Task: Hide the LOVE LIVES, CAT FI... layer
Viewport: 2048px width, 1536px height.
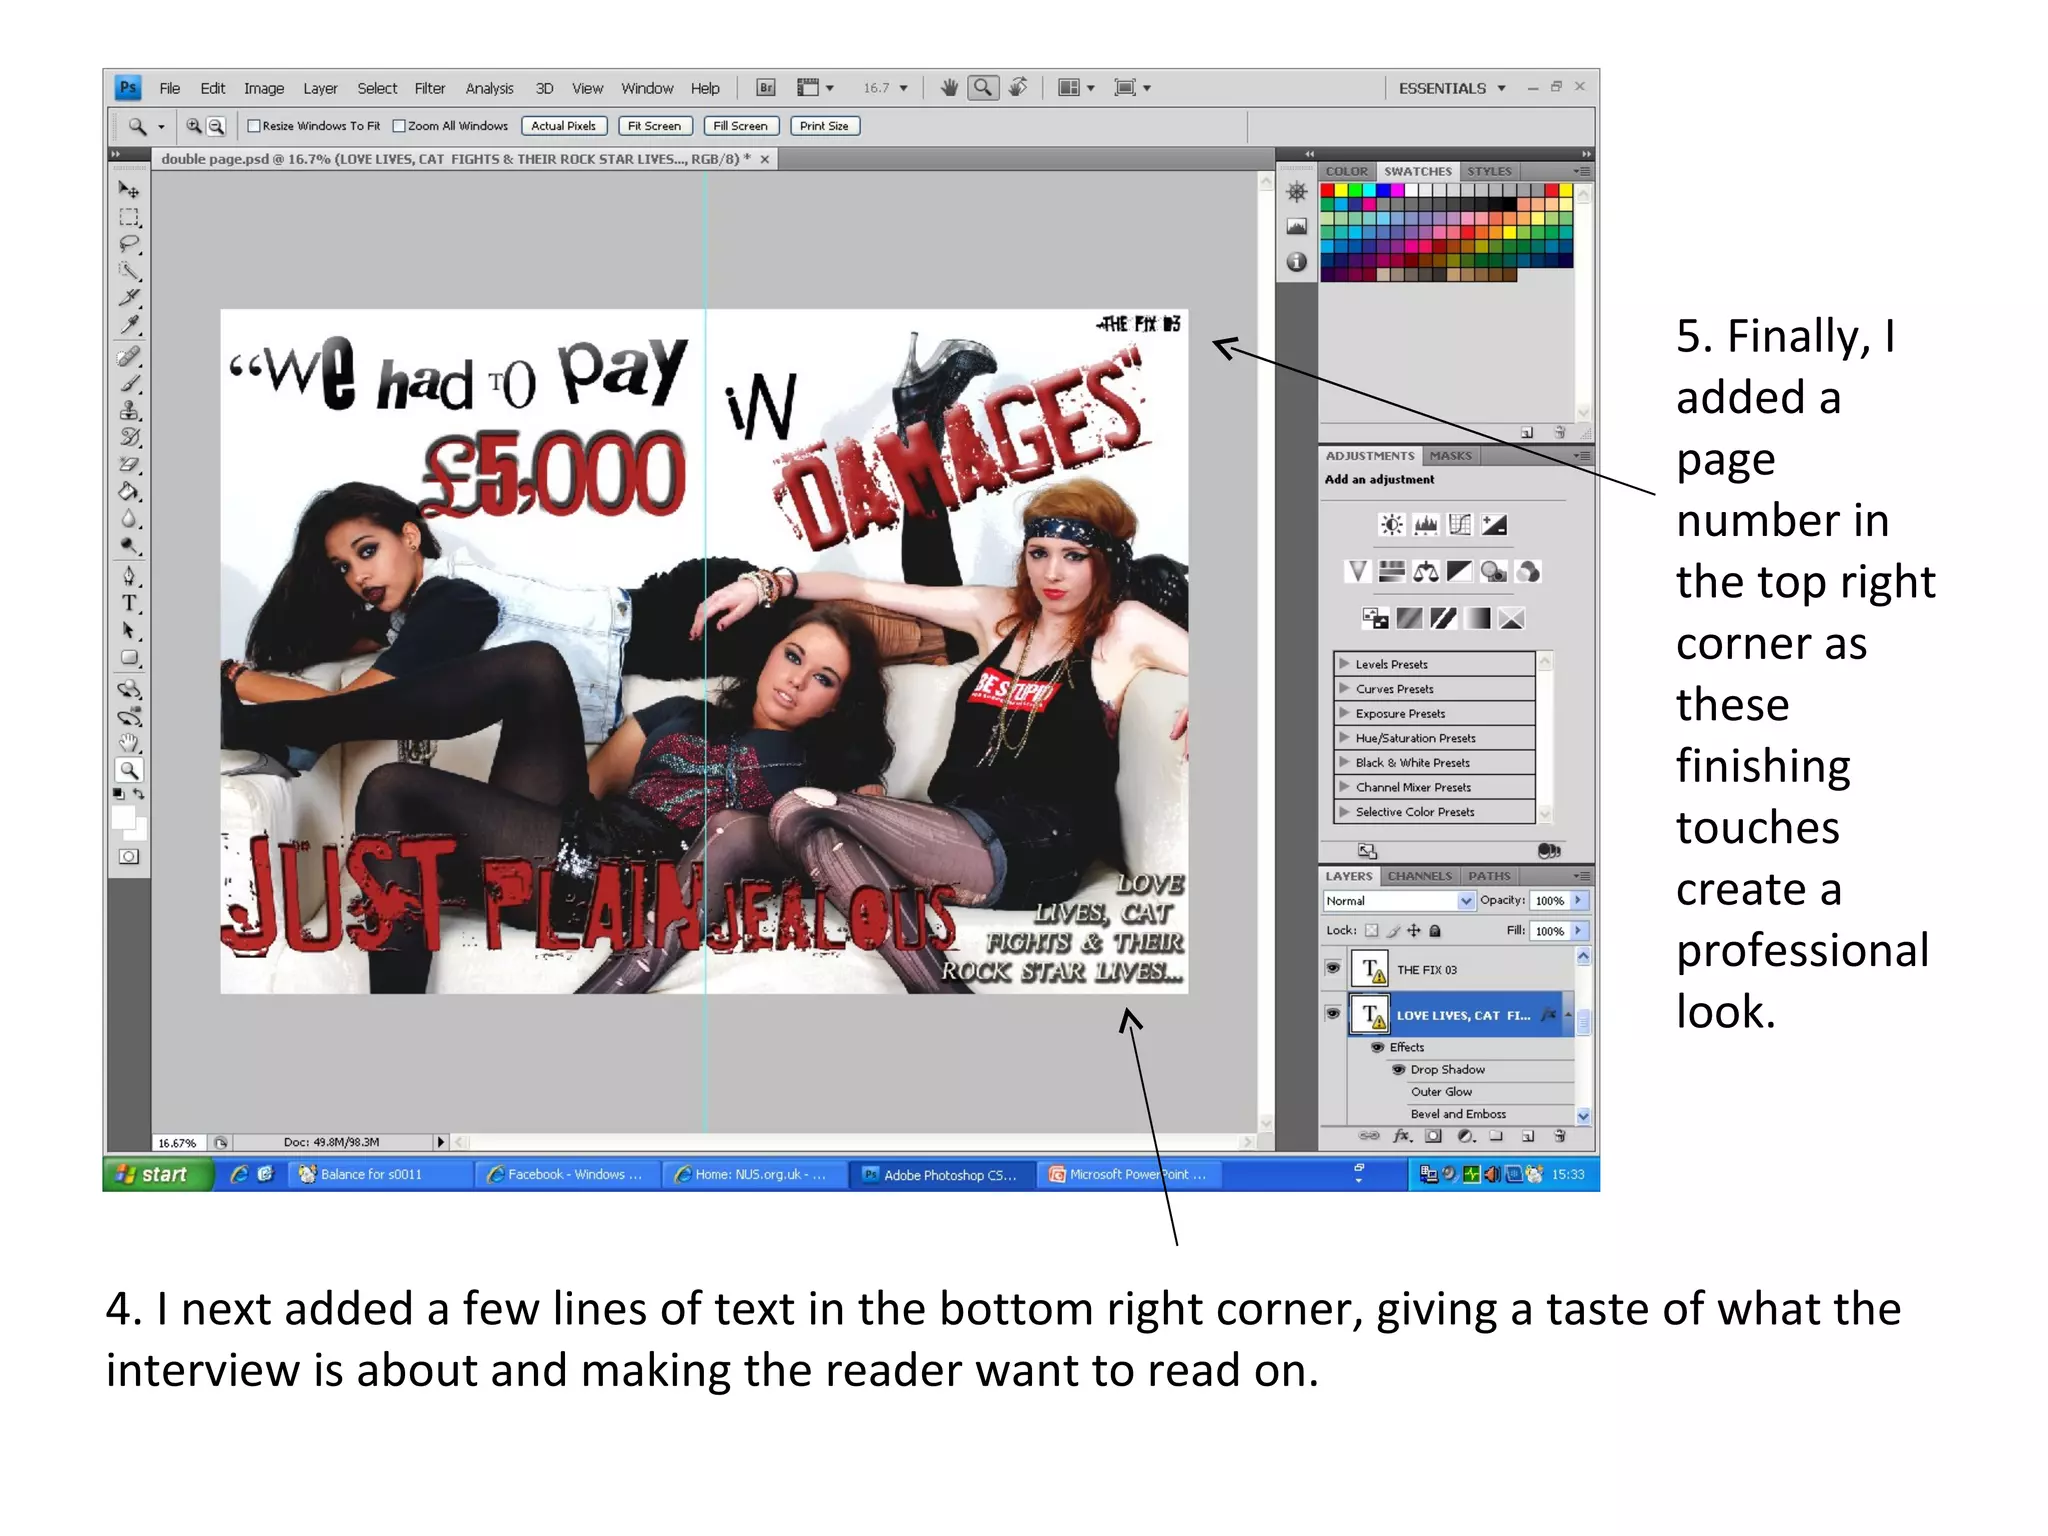Action: click(x=1333, y=1013)
